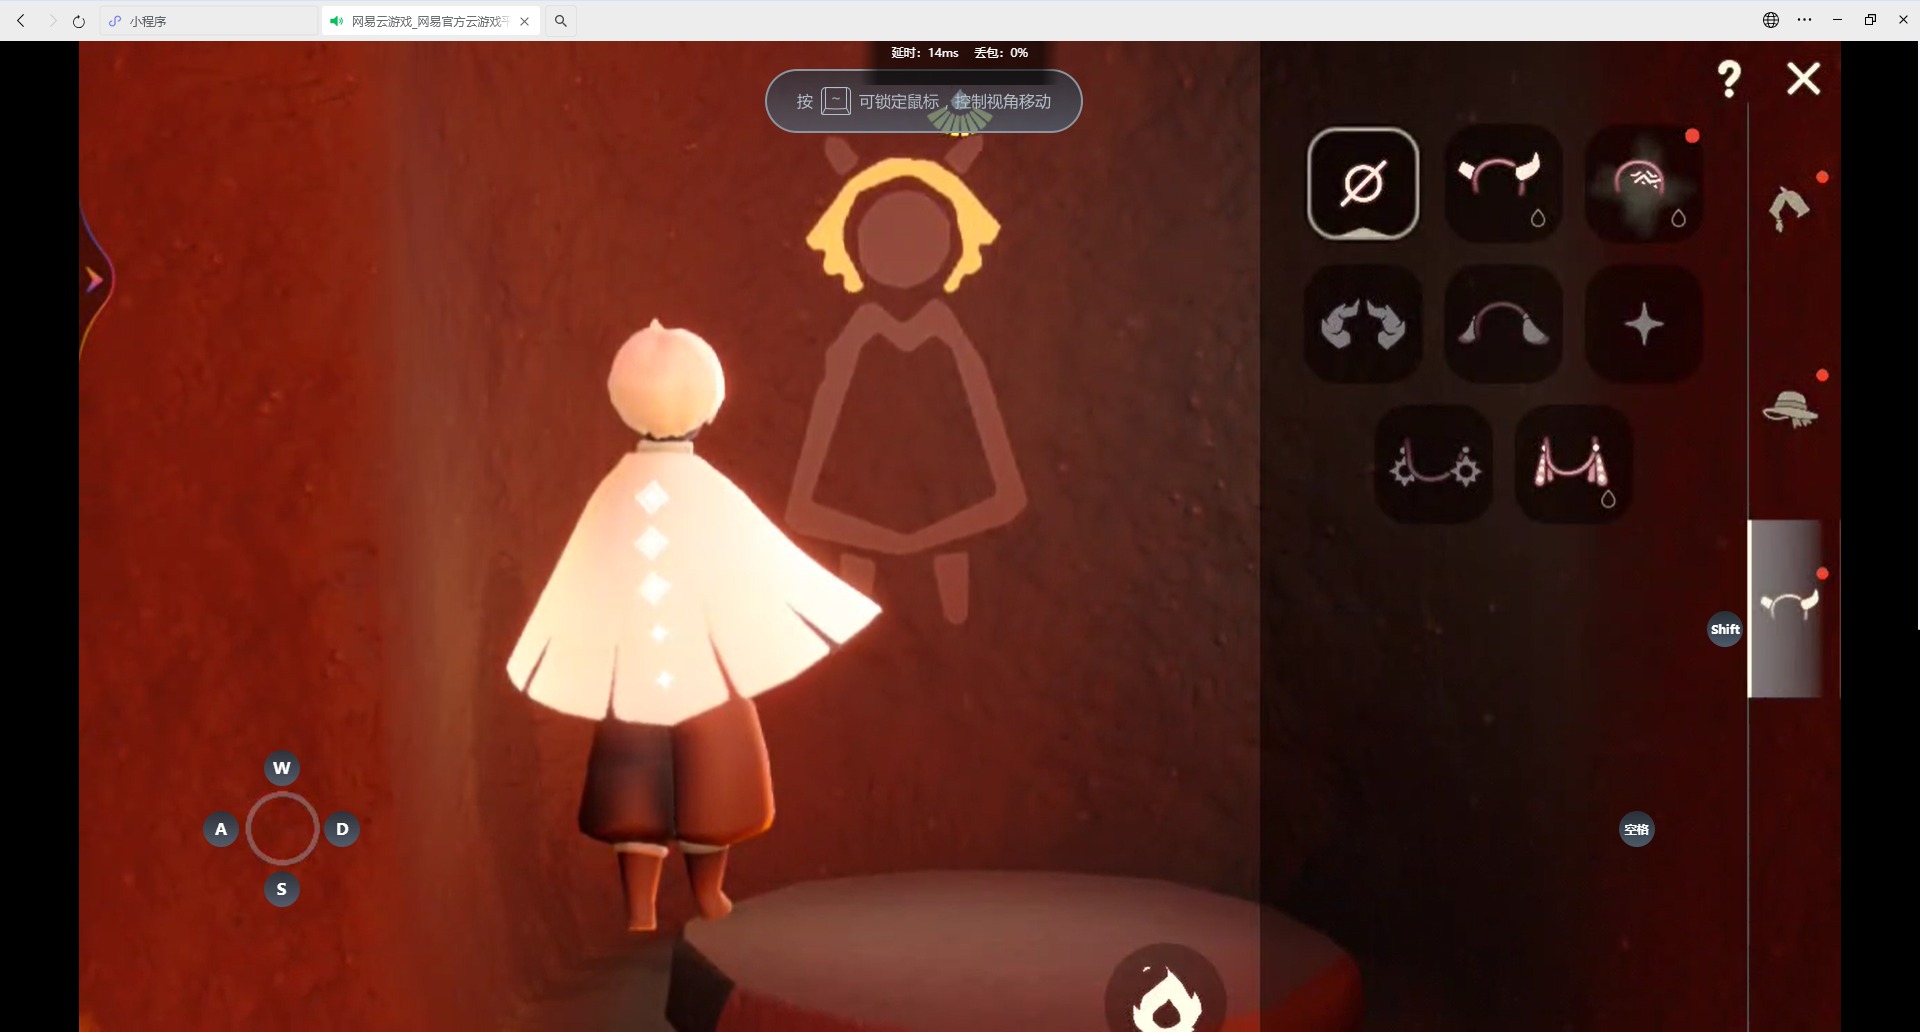
Task: Click the 延时 14ms latency readout
Action: tap(925, 53)
